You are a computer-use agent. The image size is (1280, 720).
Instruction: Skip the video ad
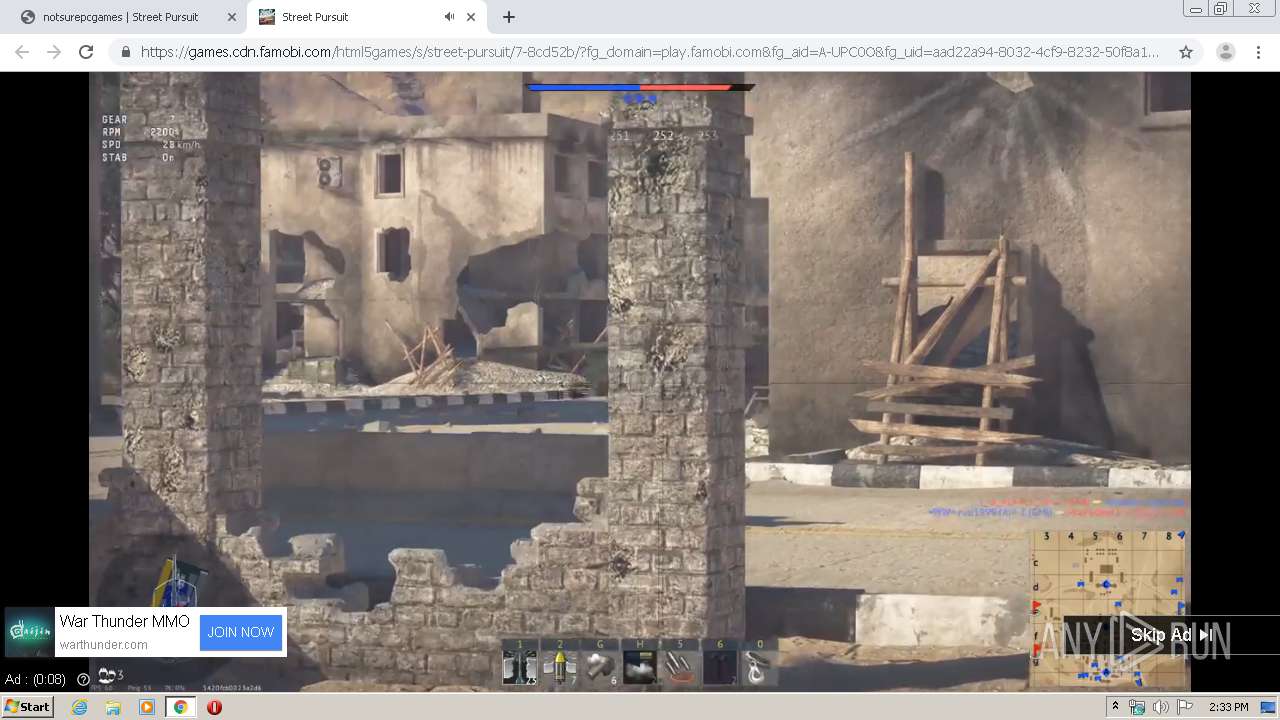point(1171,635)
